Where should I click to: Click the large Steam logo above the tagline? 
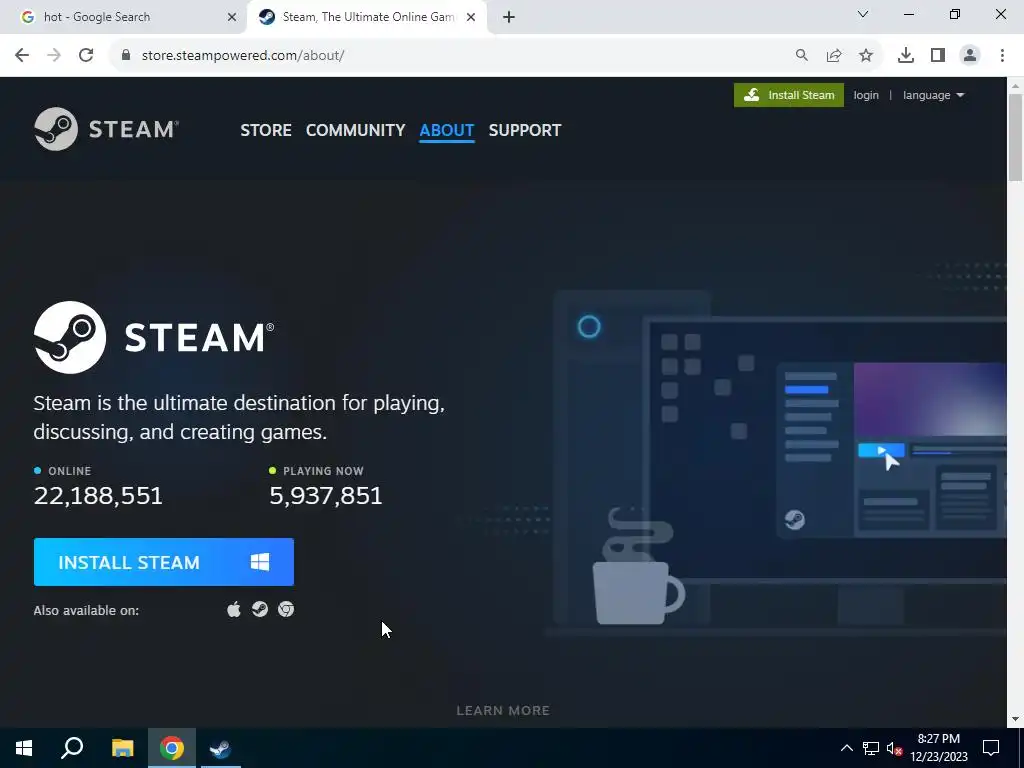tap(154, 337)
